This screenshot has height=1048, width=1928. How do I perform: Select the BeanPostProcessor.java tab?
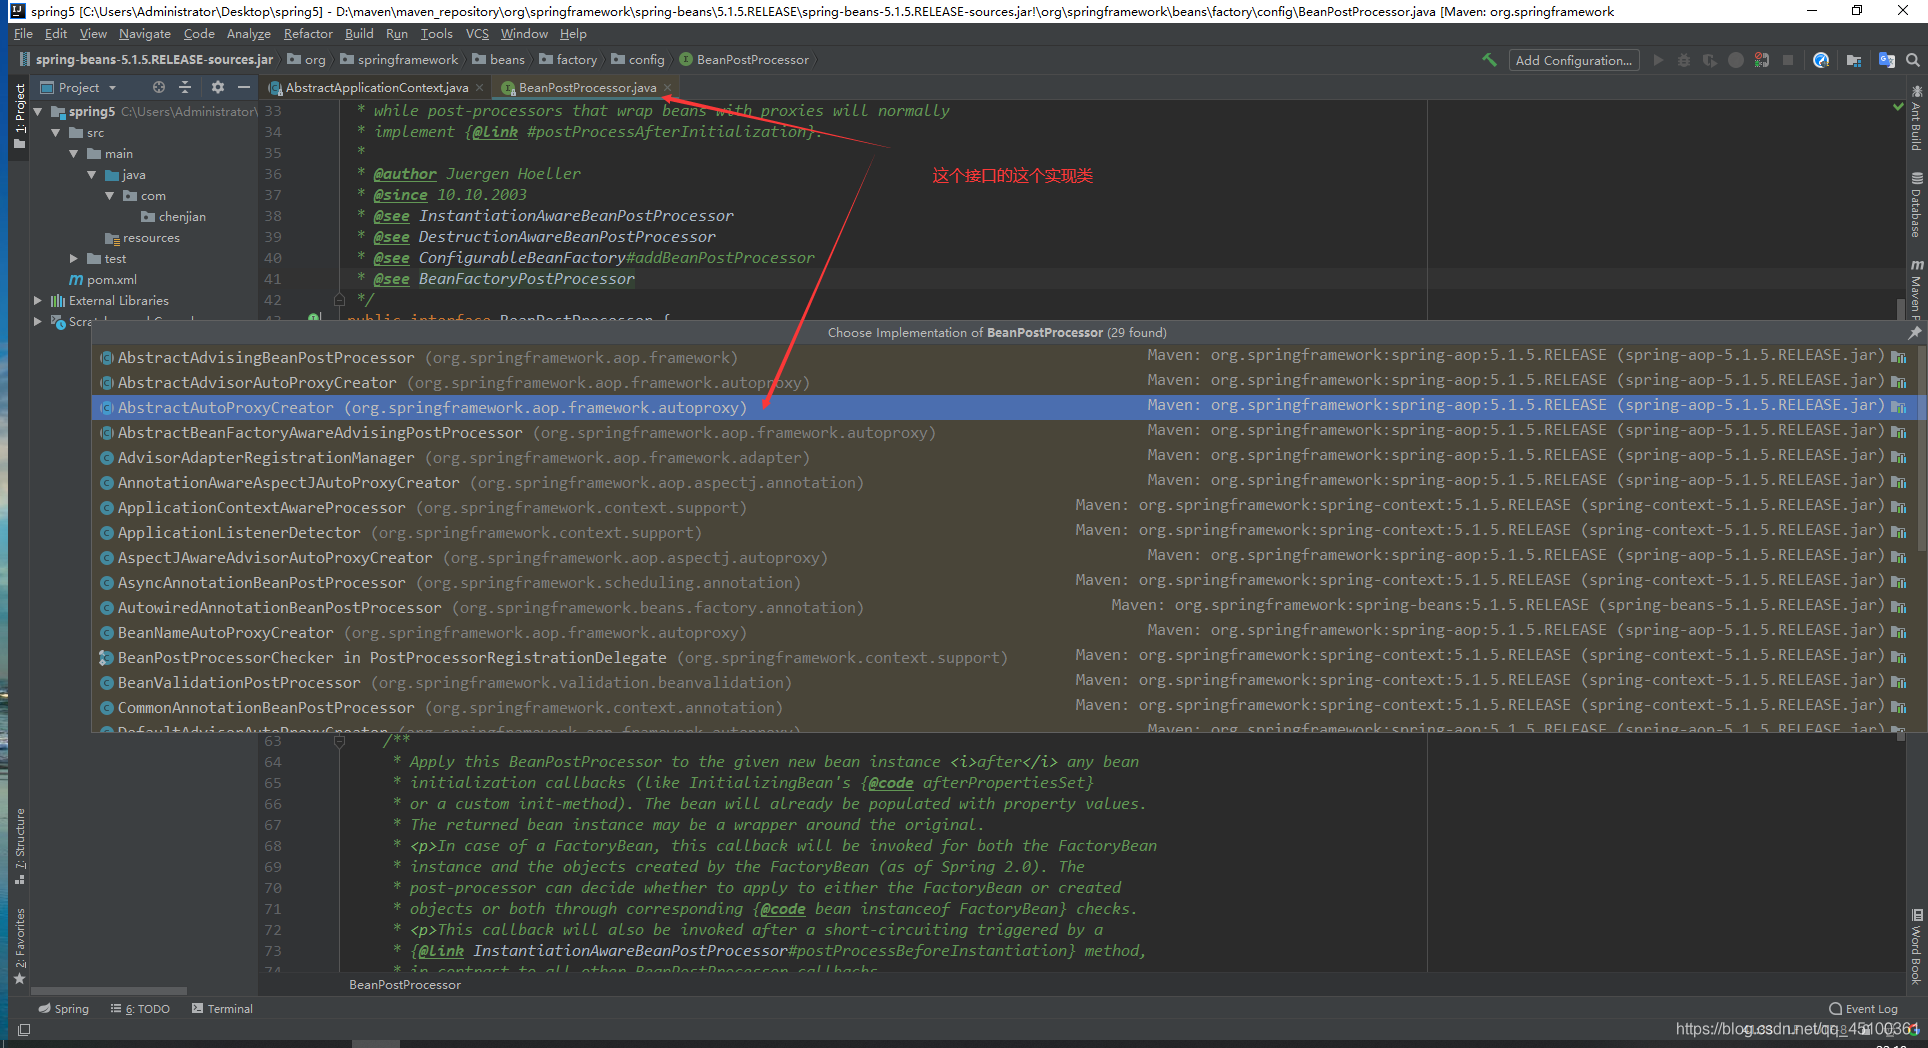(586, 88)
